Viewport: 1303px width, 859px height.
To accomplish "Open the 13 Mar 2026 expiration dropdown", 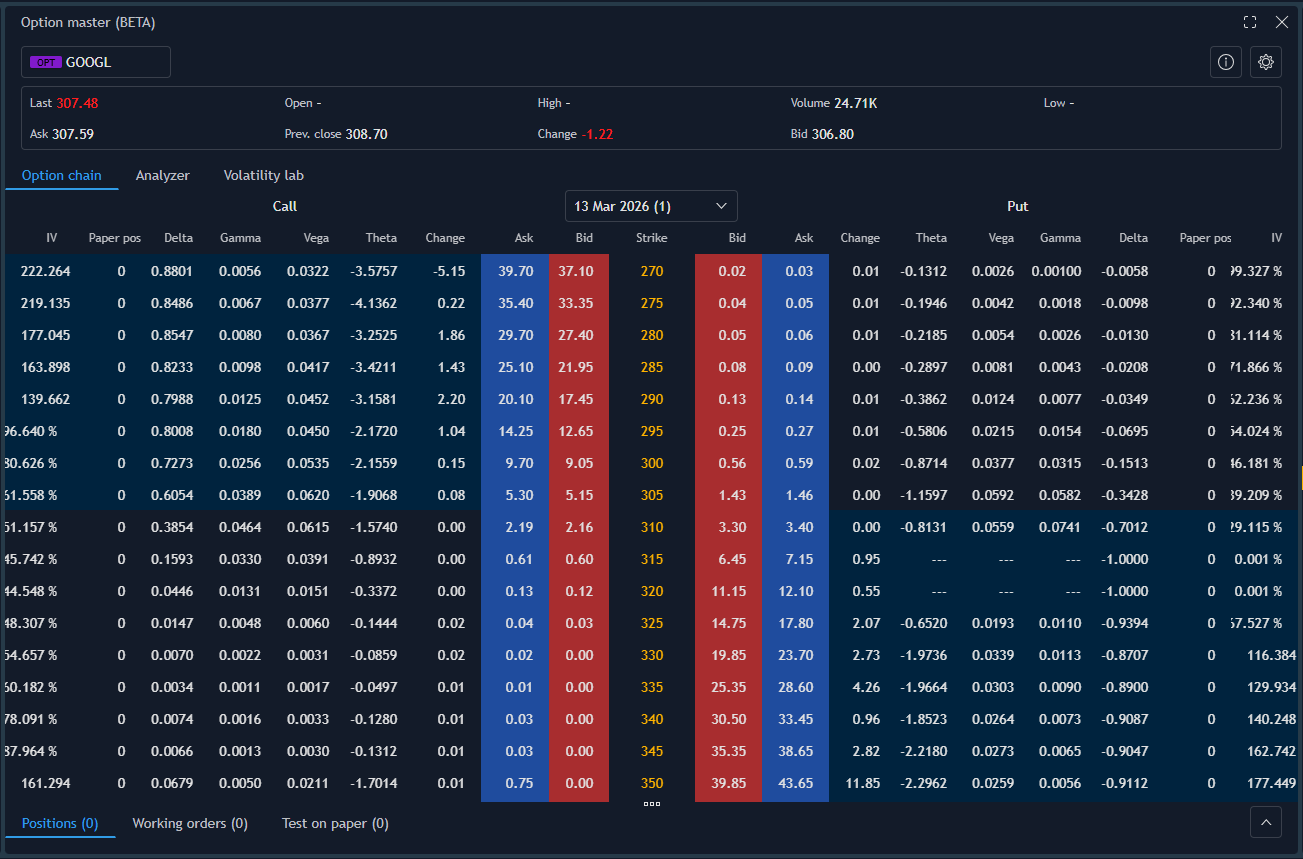I will point(651,206).
